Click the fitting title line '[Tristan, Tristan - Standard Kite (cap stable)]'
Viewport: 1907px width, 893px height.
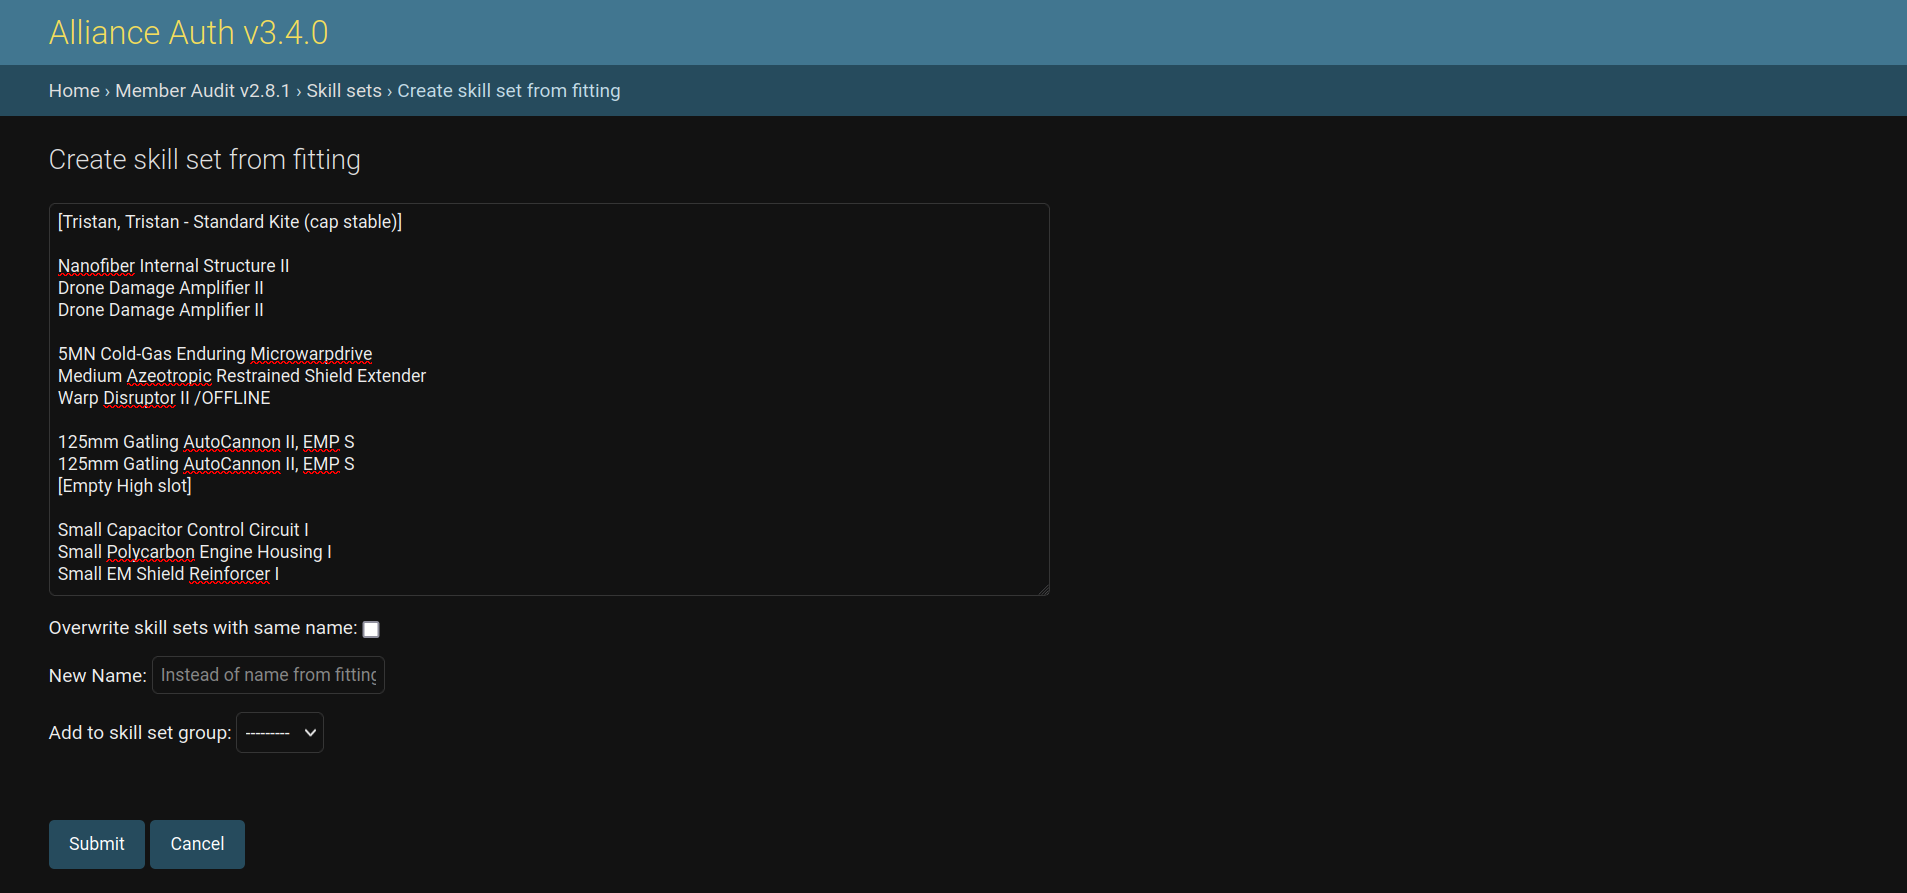coord(230,222)
